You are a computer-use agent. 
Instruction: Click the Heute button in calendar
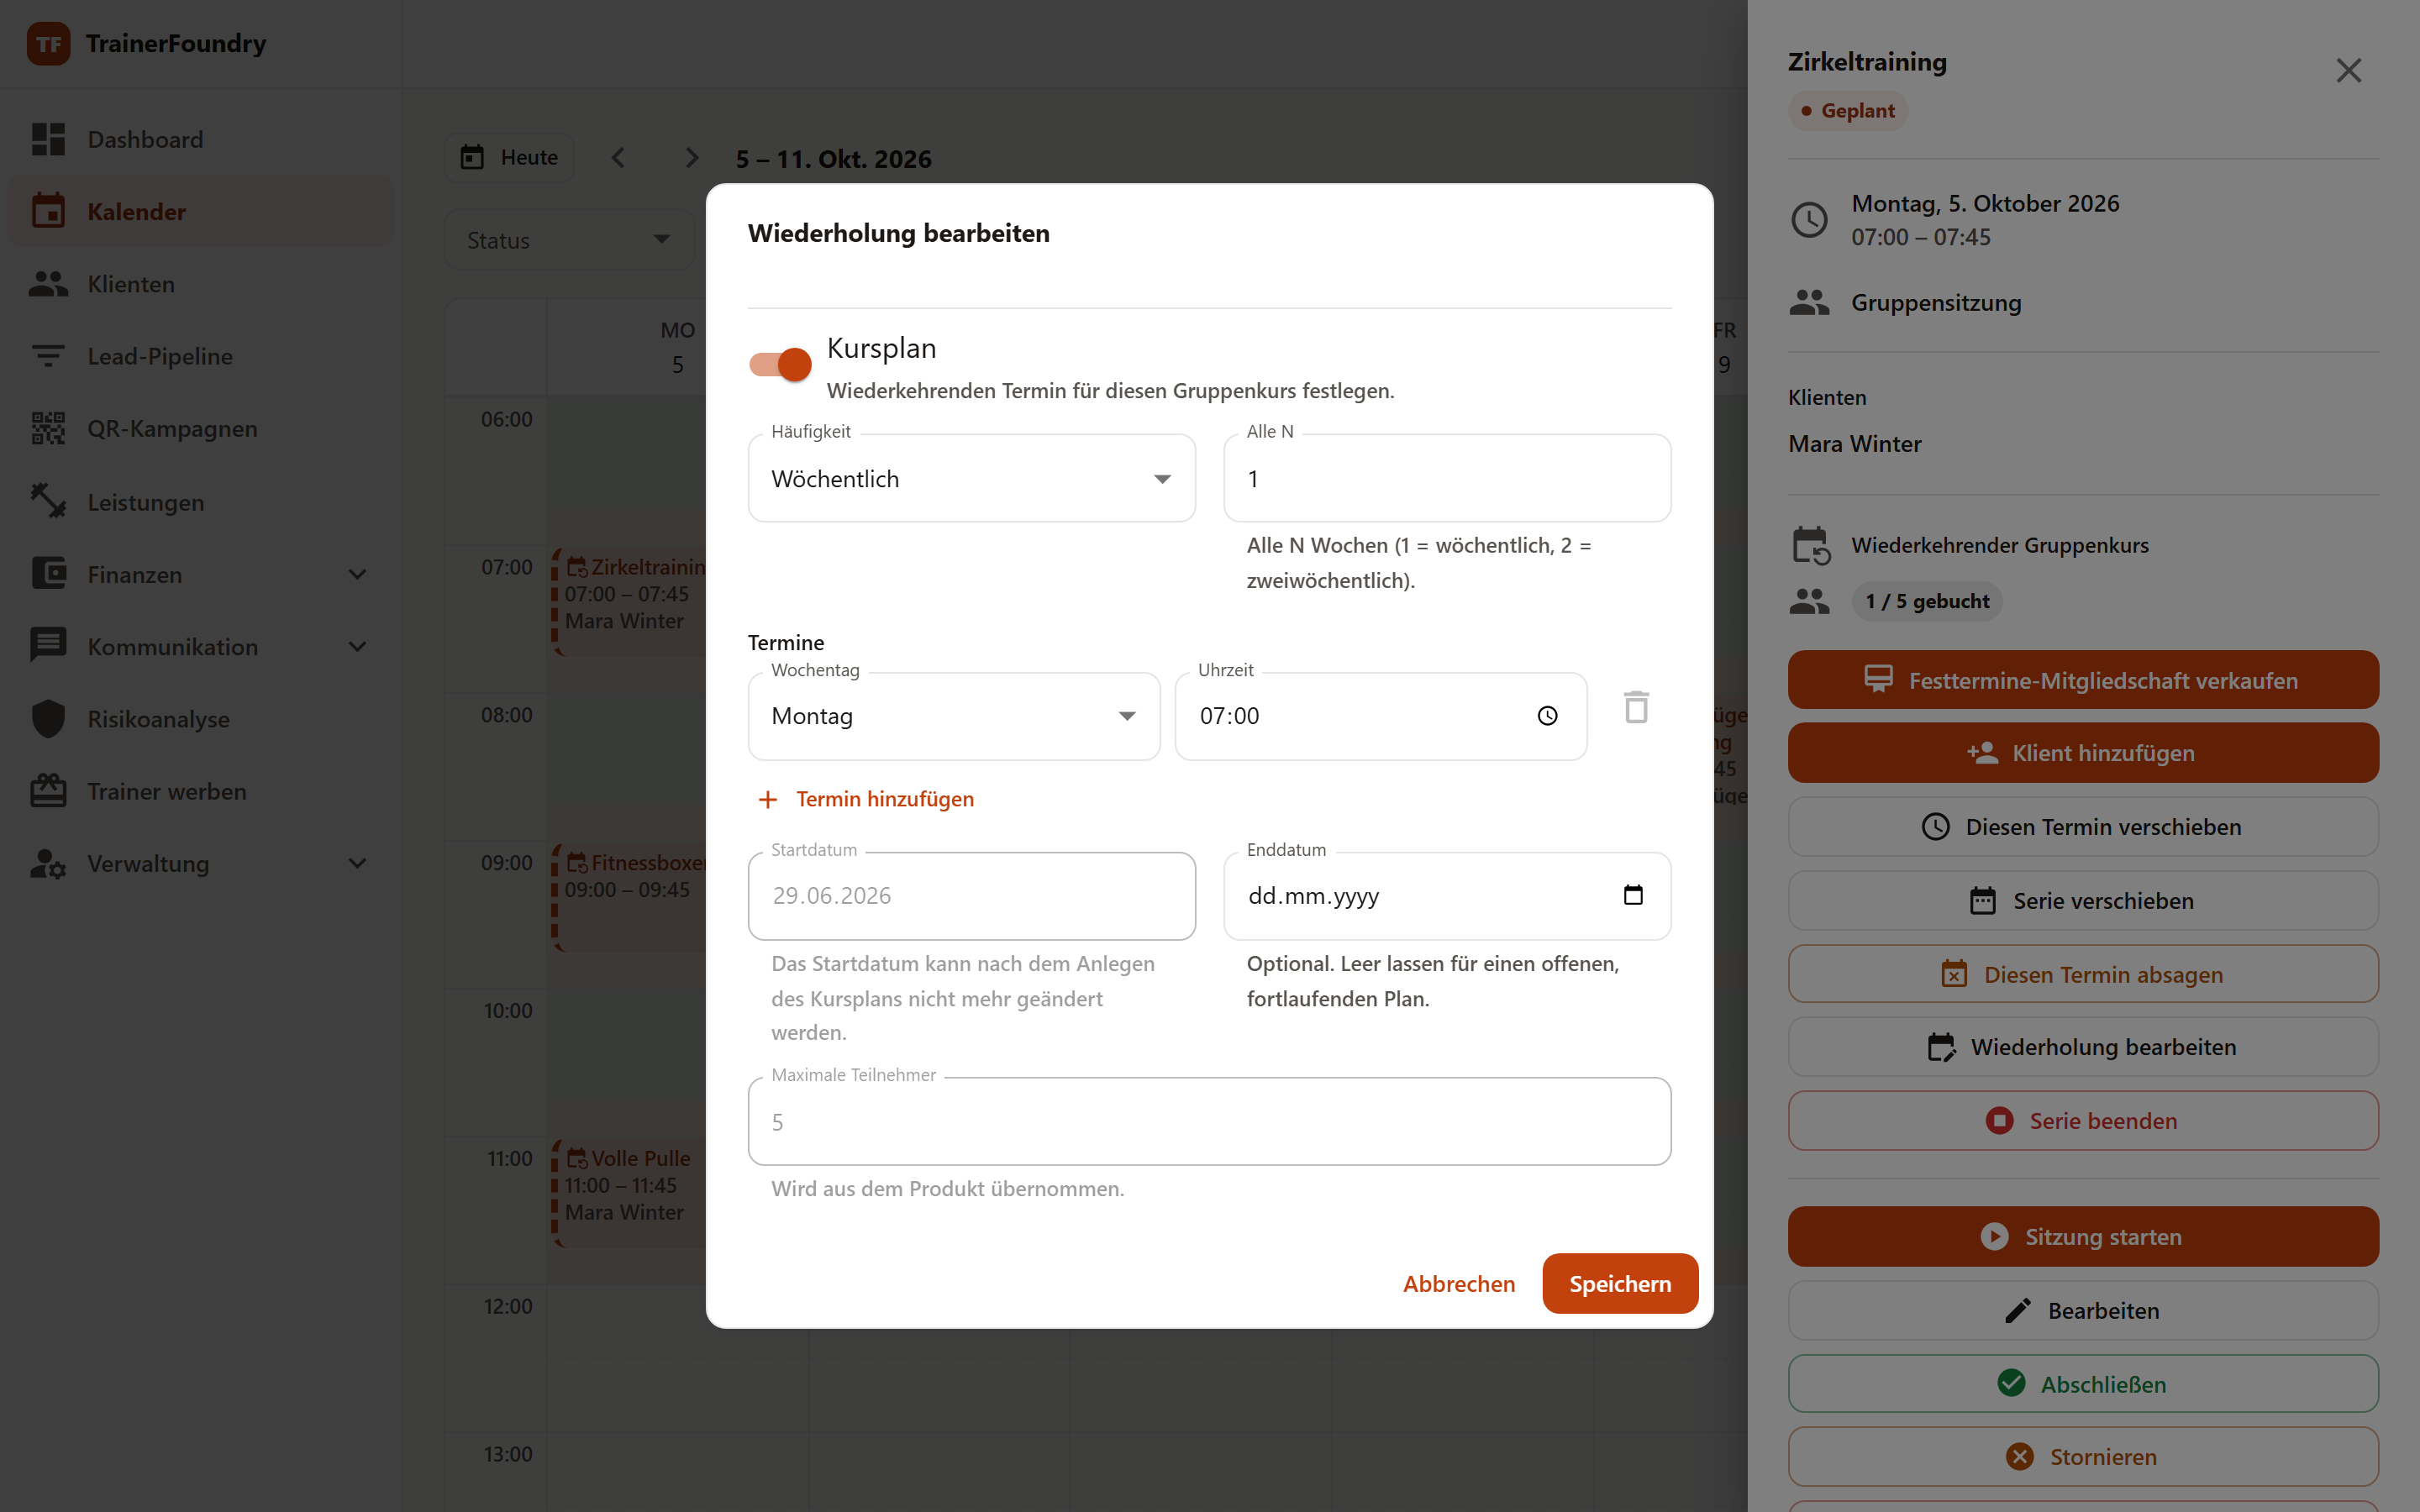click(509, 157)
